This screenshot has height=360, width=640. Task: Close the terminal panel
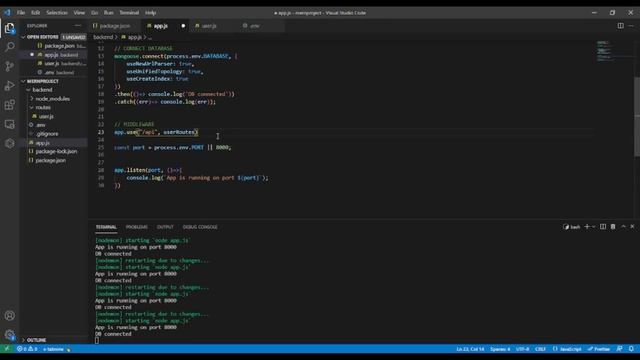coord(632,227)
